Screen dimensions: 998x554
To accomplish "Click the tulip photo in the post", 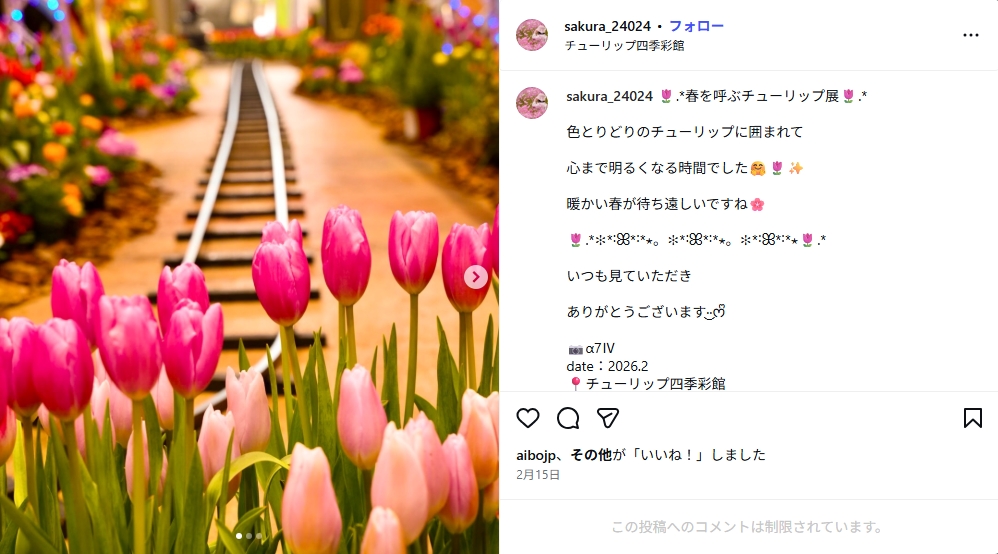I will point(250,277).
